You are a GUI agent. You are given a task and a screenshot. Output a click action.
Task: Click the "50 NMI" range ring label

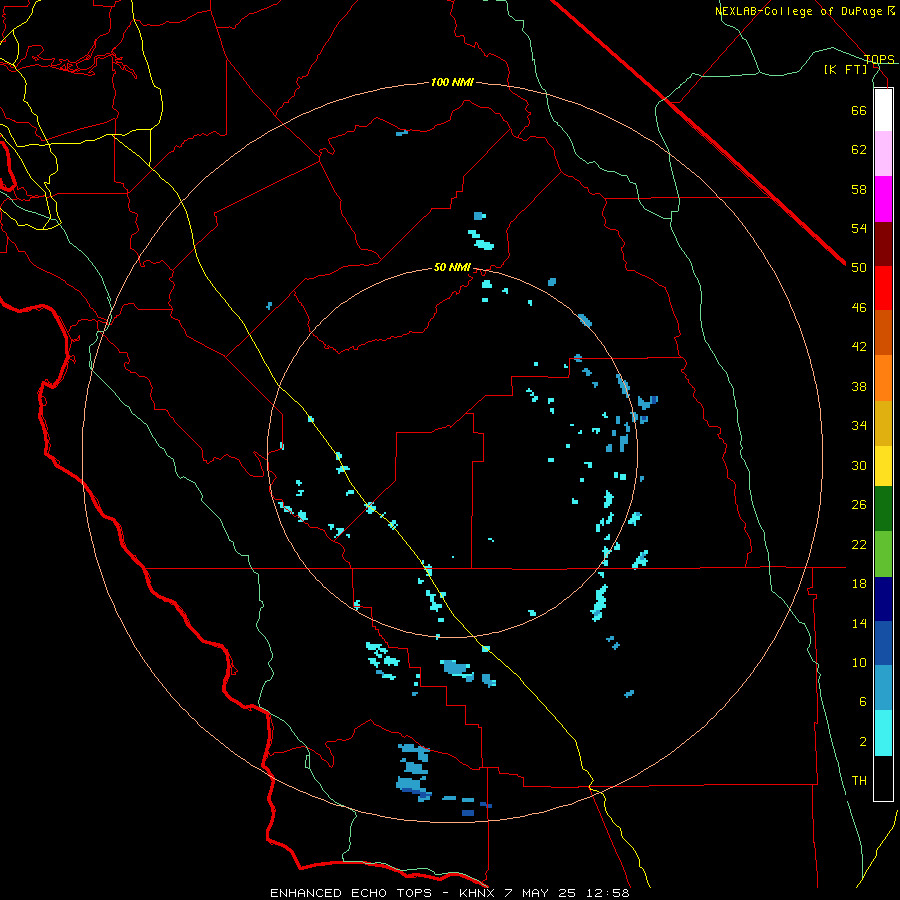pos(452,267)
